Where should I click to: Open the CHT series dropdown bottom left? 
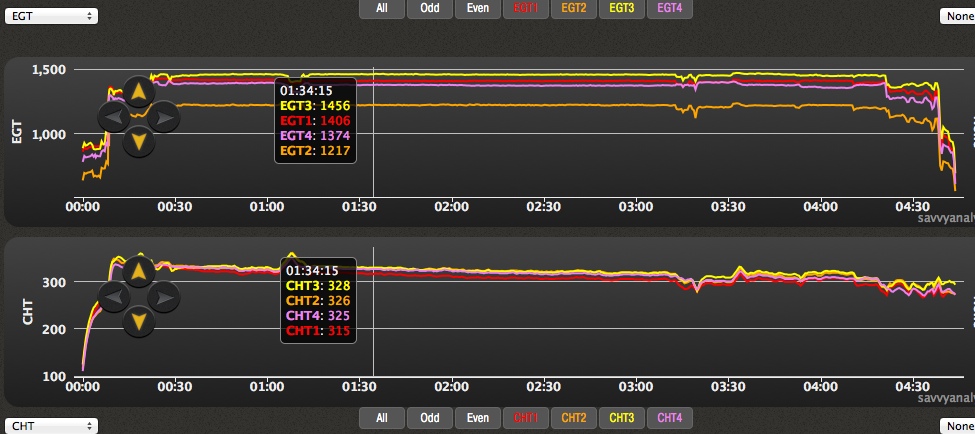[50, 426]
